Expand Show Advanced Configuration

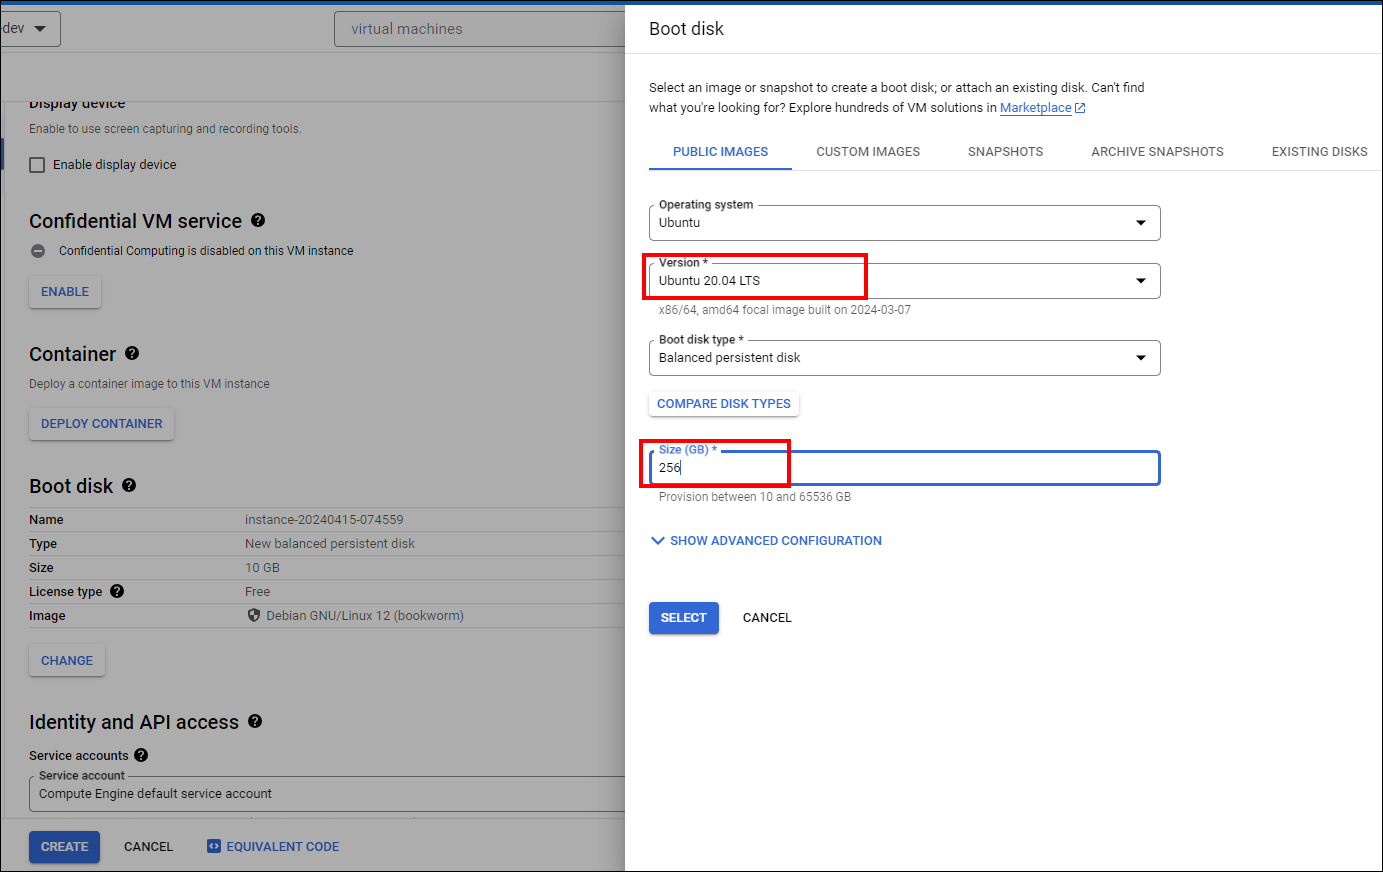tap(766, 541)
